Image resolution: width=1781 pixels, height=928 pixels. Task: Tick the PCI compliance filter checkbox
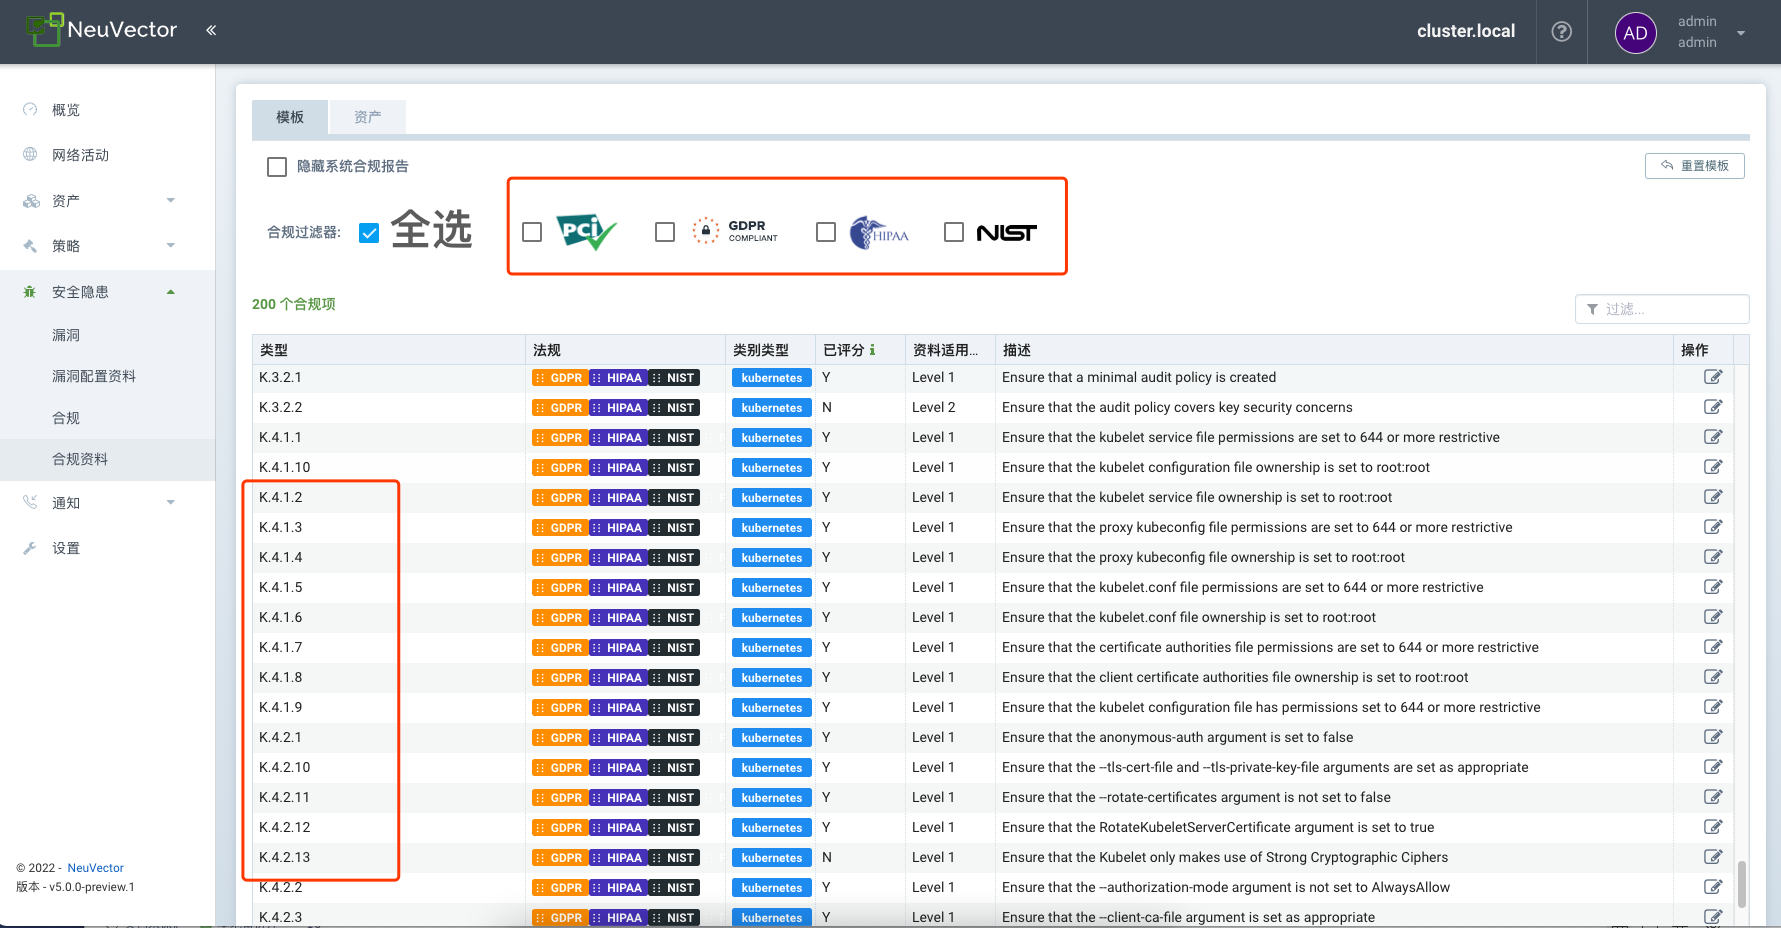[x=532, y=232]
